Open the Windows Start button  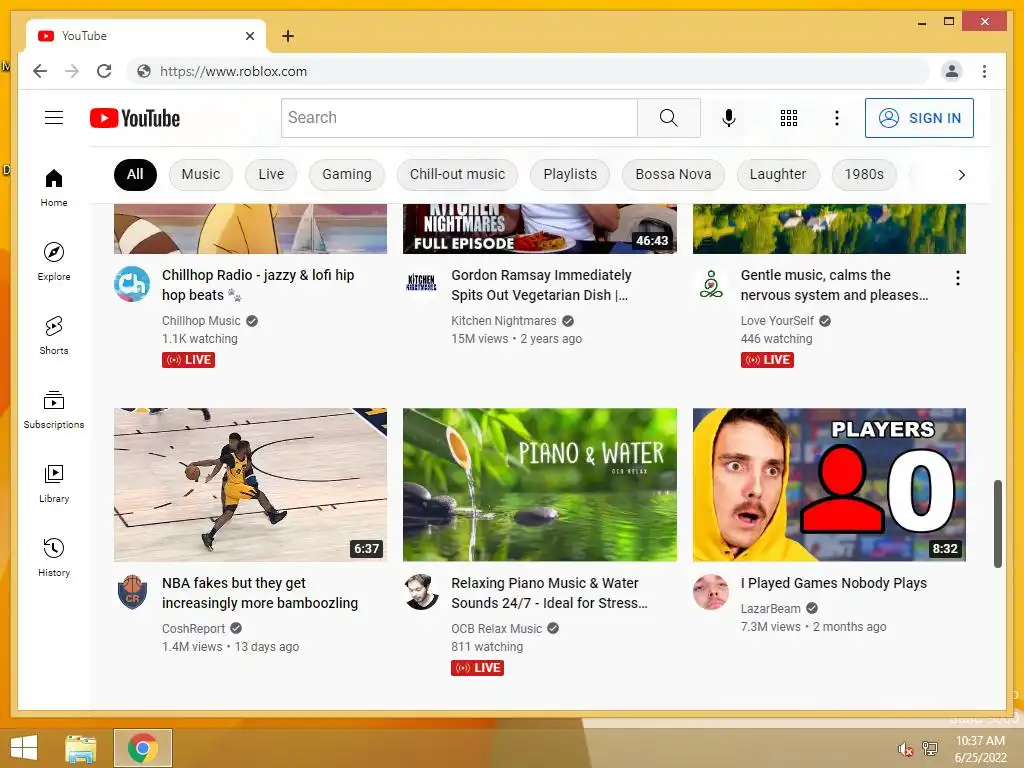click(24, 748)
